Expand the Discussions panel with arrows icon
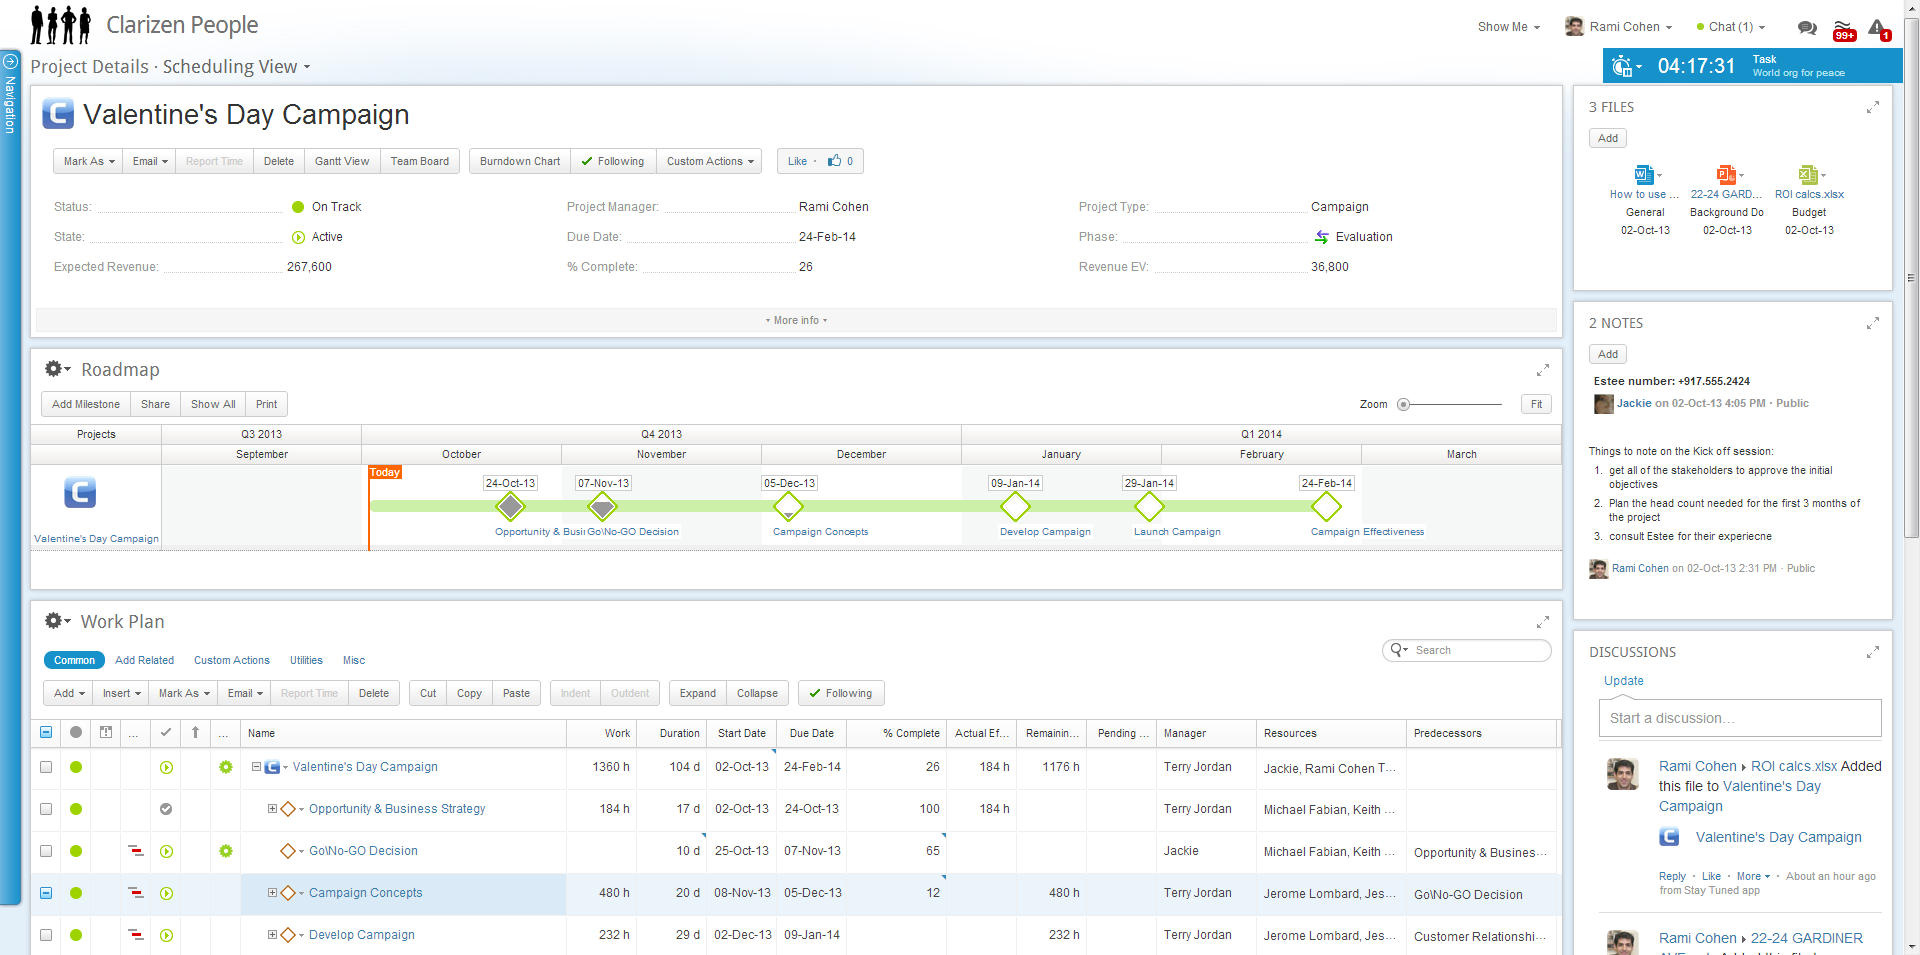This screenshot has height=955, width=1920. point(1872,652)
